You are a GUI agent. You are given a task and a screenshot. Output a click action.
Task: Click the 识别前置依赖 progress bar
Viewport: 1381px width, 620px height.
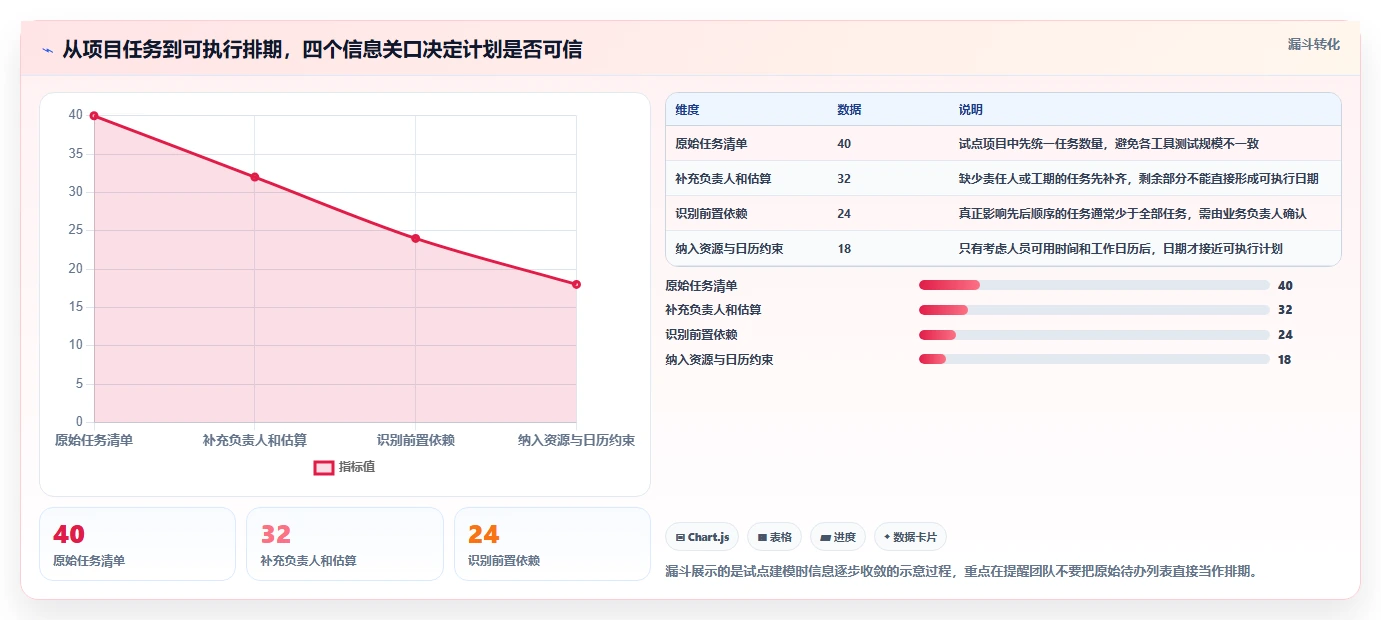[1094, 335]
